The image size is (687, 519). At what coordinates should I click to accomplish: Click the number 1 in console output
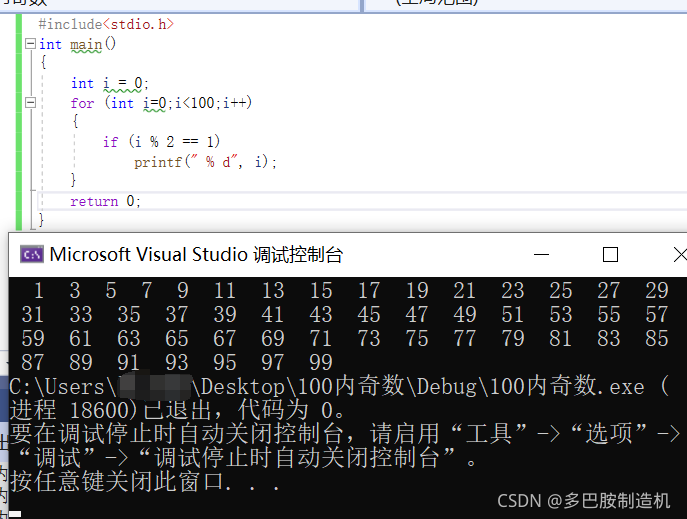tap(39, 291)
